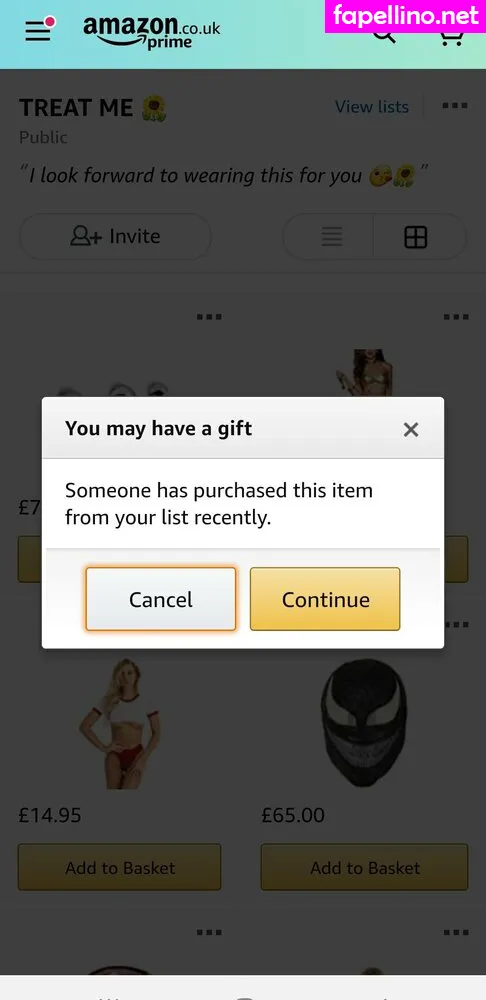
Task: Open the View lists link
Action: [x=372, y=107]
